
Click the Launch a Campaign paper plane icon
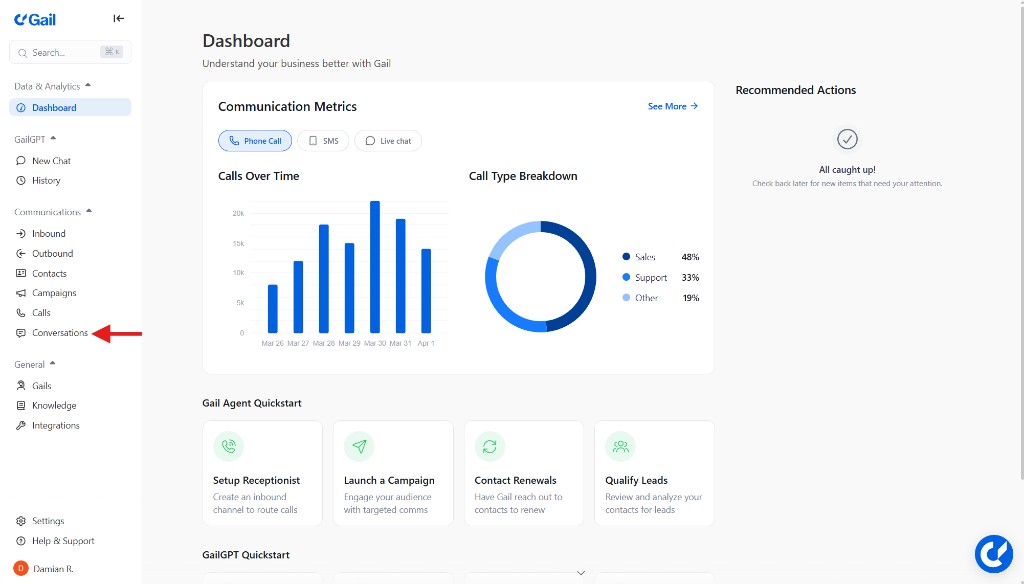tap(359, 446)
